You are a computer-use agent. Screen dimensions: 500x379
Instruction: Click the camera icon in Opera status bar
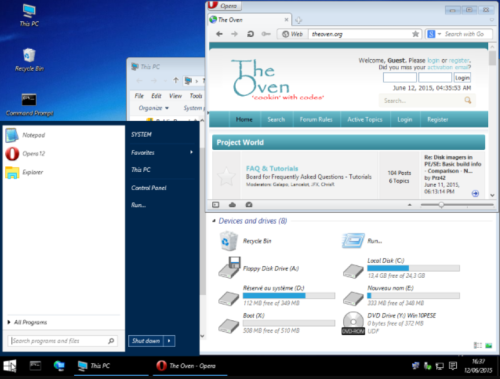249,205
